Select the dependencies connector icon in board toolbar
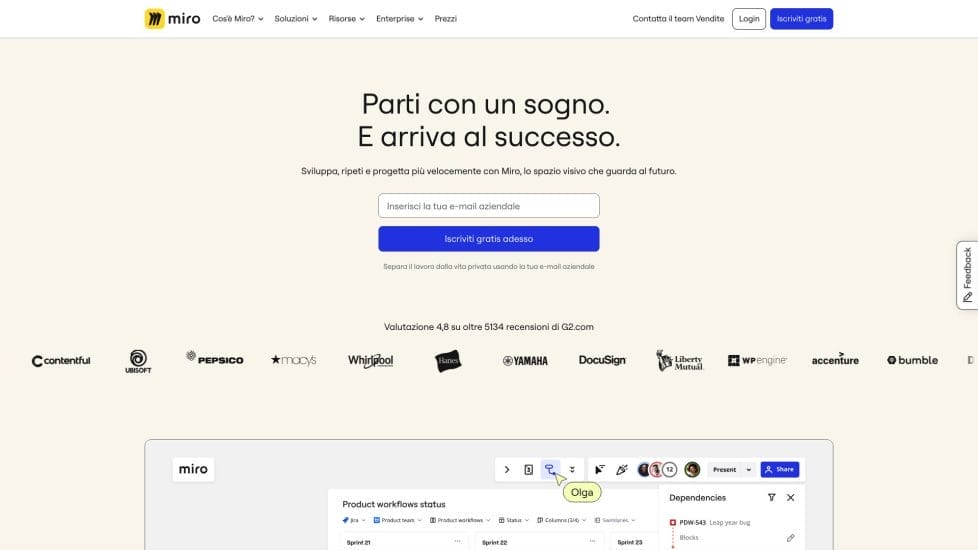The height and width of the screenshot is (550, 978). pyautogui.click(x=550, y=469)
